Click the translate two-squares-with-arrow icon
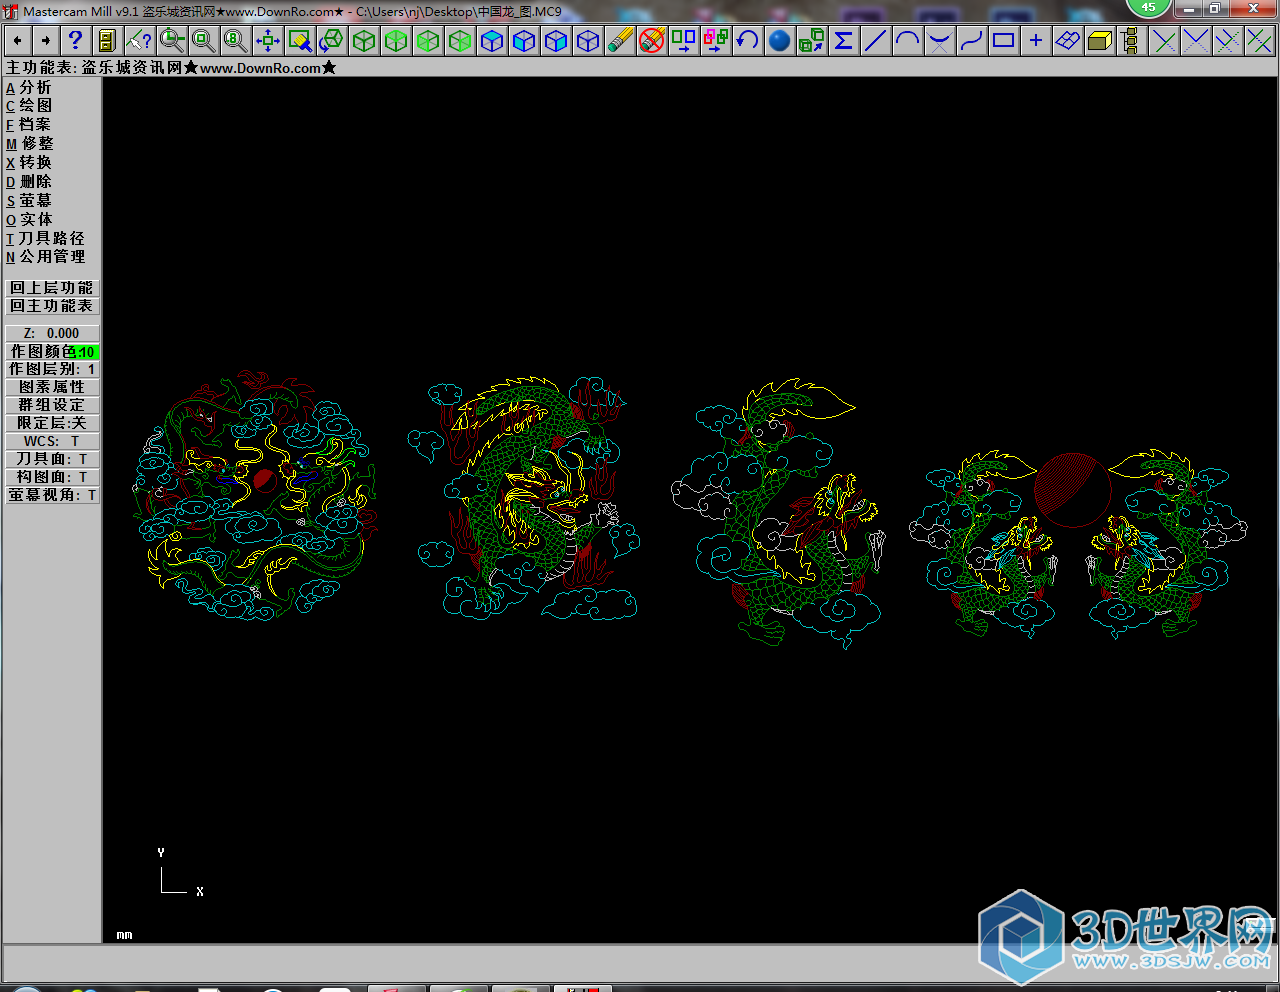The image size is (1280, 992). [x=684, y=40]
